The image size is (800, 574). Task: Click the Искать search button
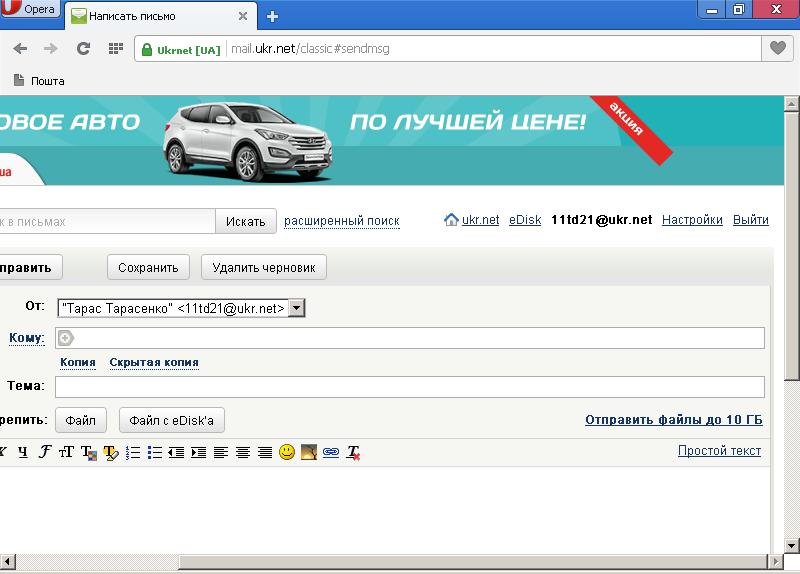coord(246,221)
